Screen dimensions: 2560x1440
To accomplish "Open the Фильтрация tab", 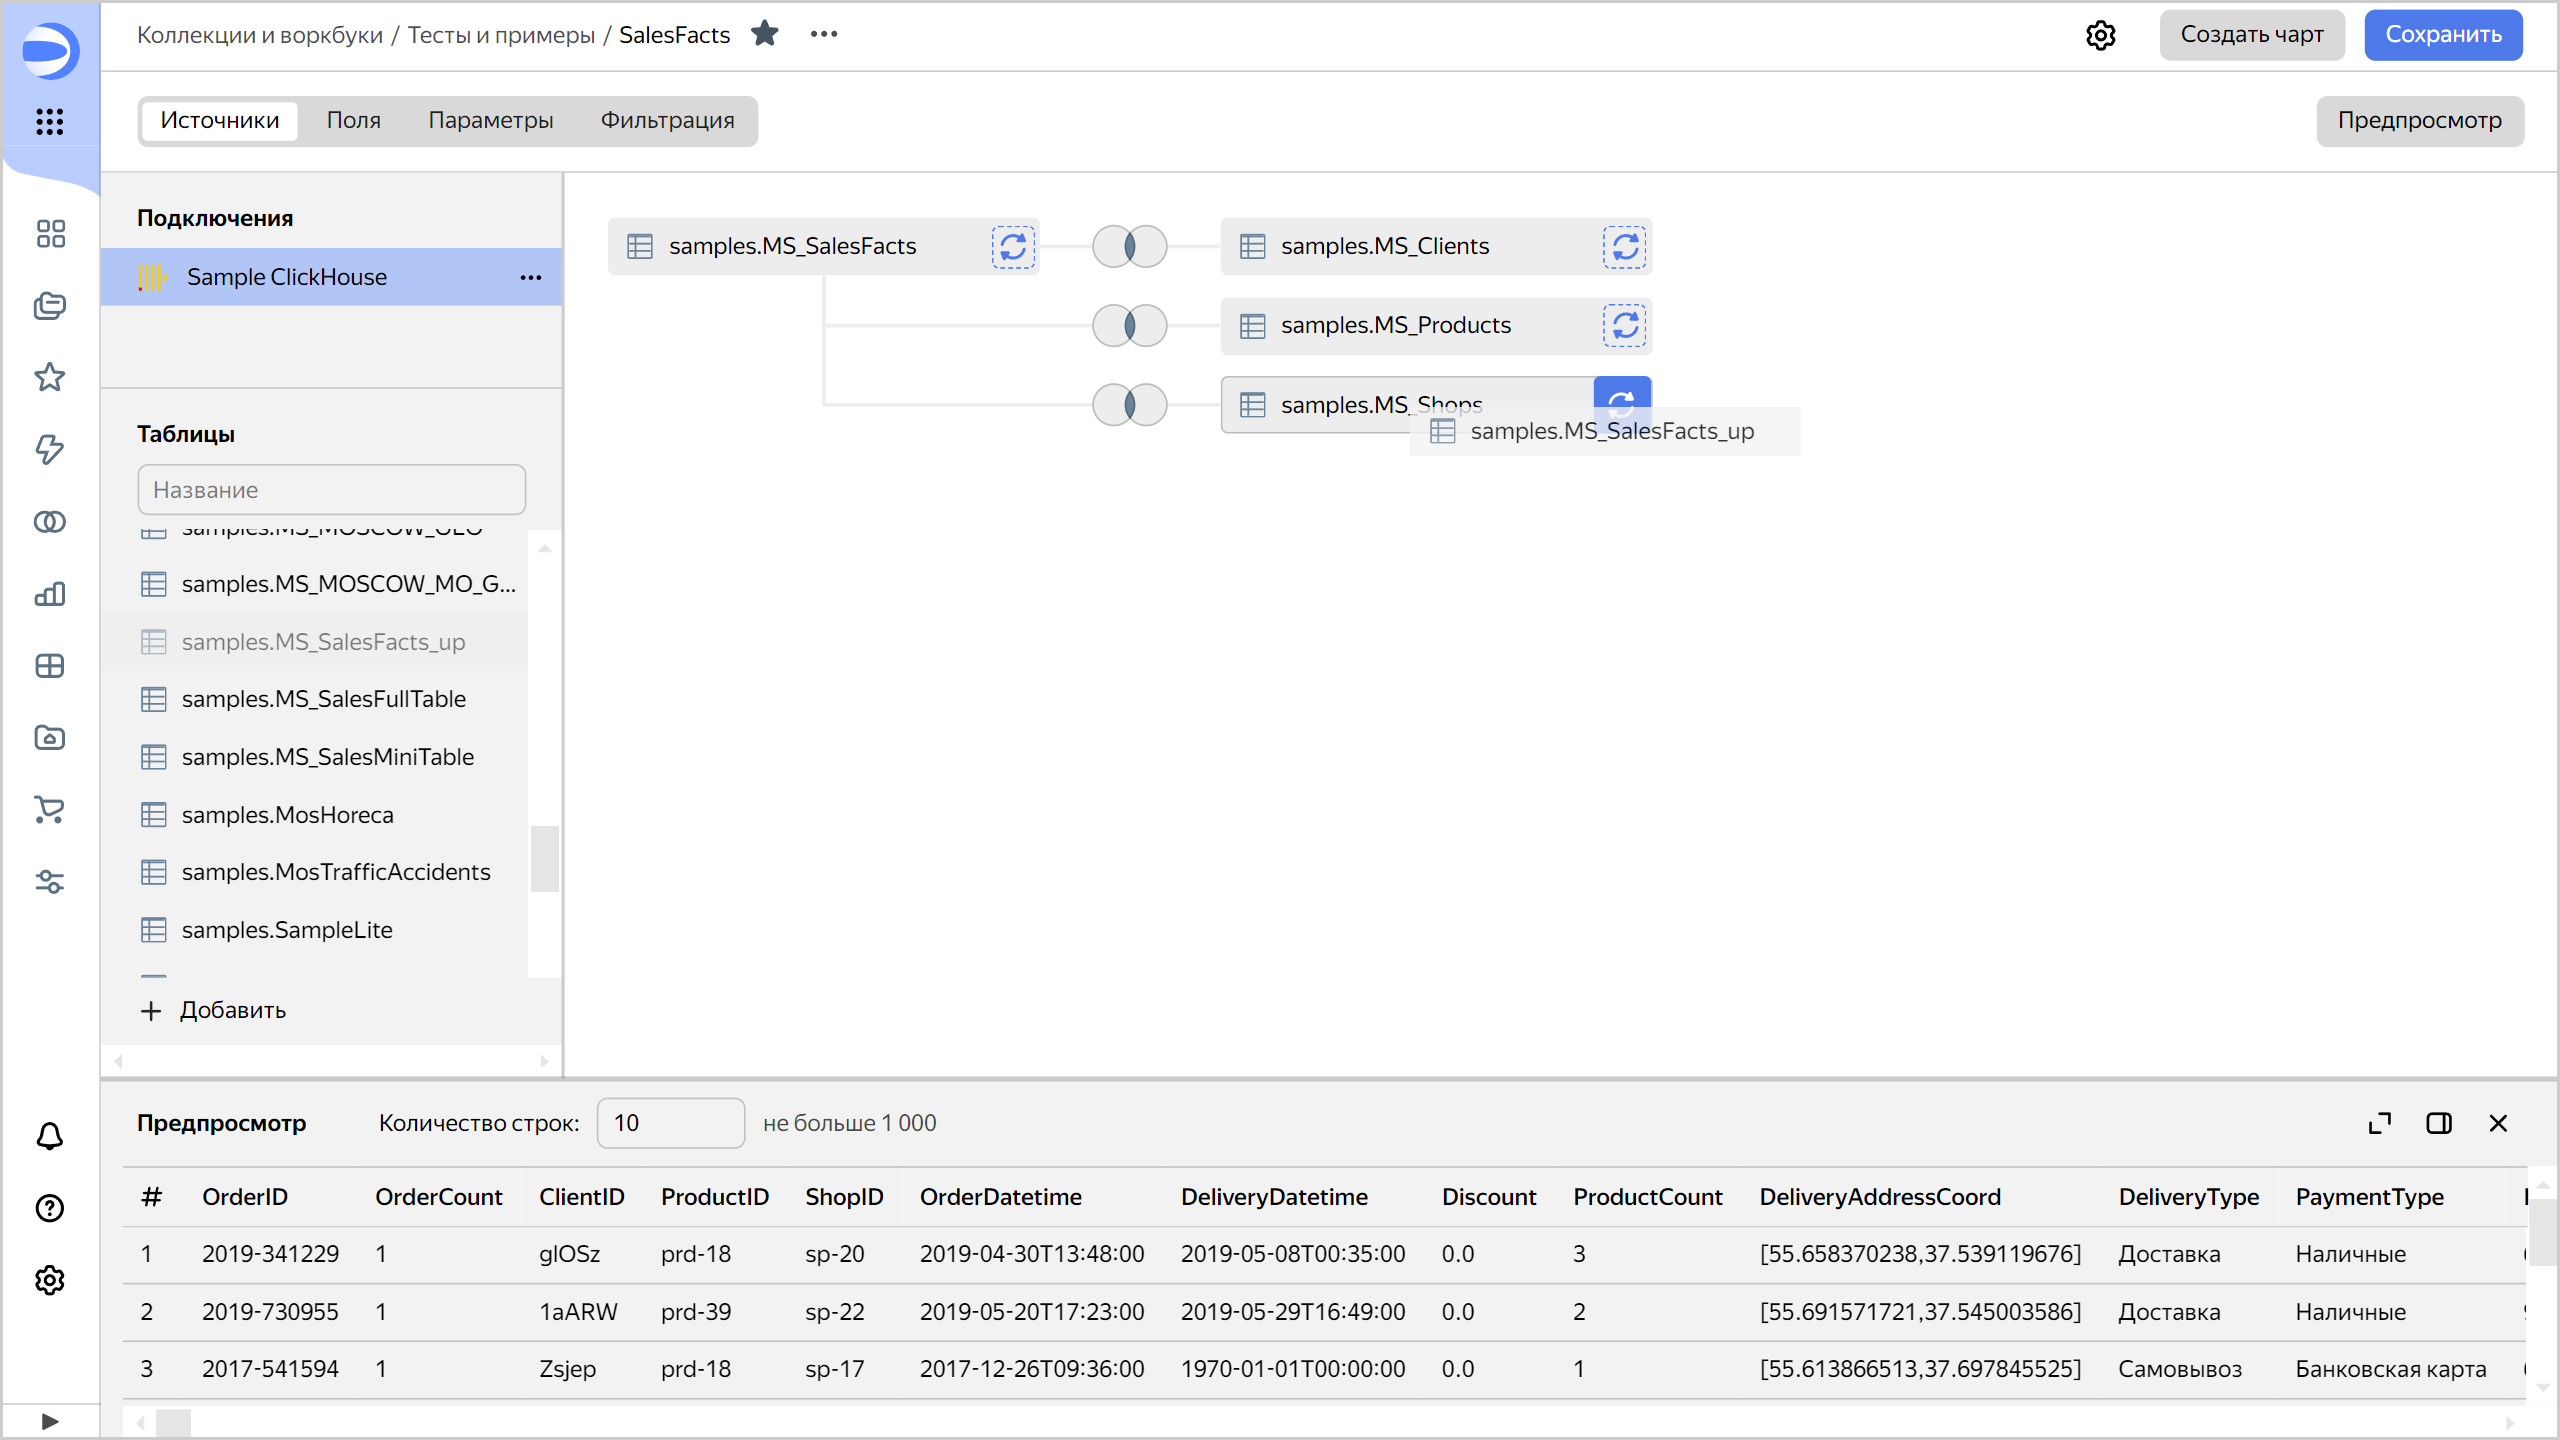I will [666, 120].
